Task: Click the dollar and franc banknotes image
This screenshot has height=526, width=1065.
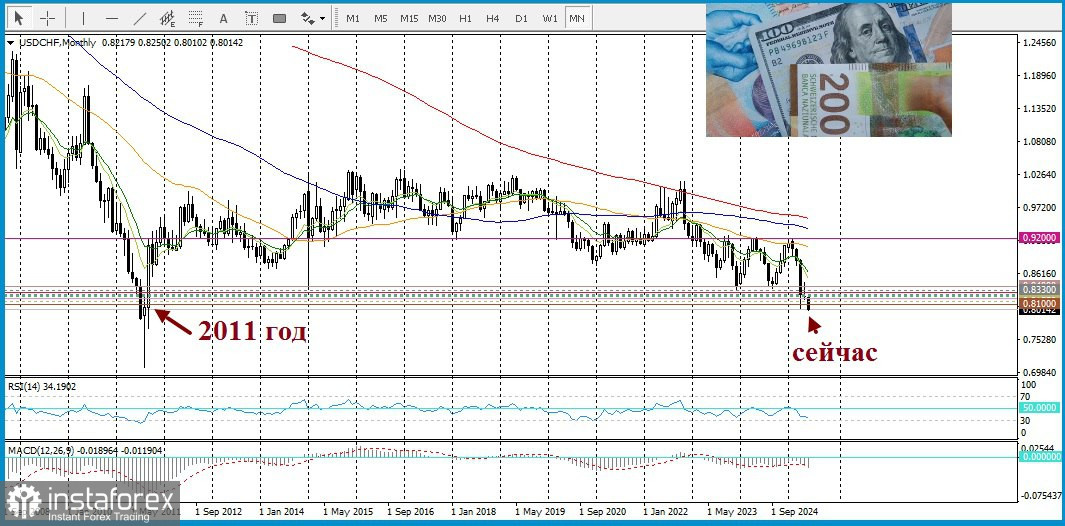Action: pos(829,70)
